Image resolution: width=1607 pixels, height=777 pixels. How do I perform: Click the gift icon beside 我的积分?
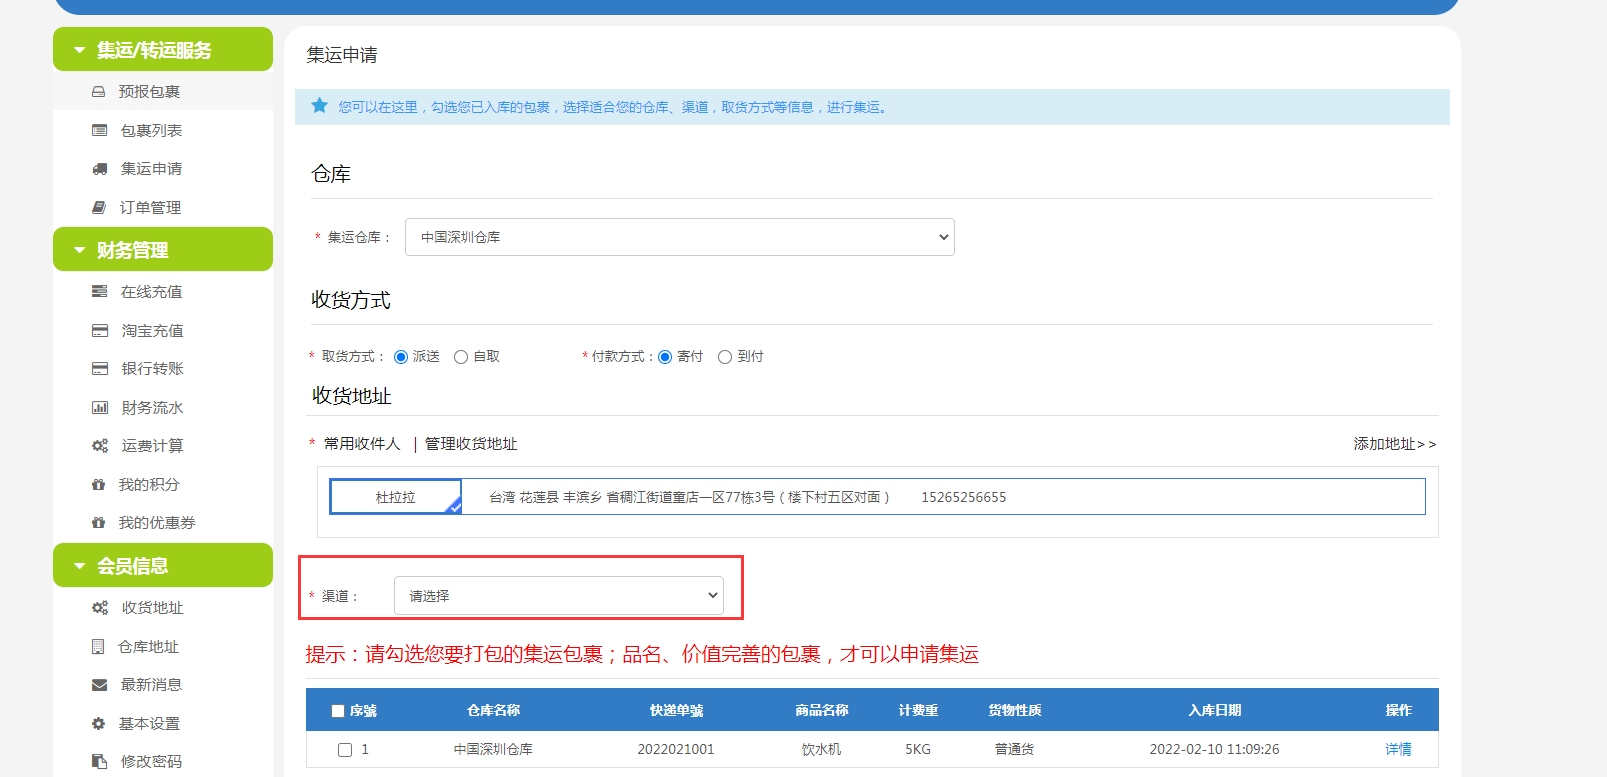click(98, 485)
